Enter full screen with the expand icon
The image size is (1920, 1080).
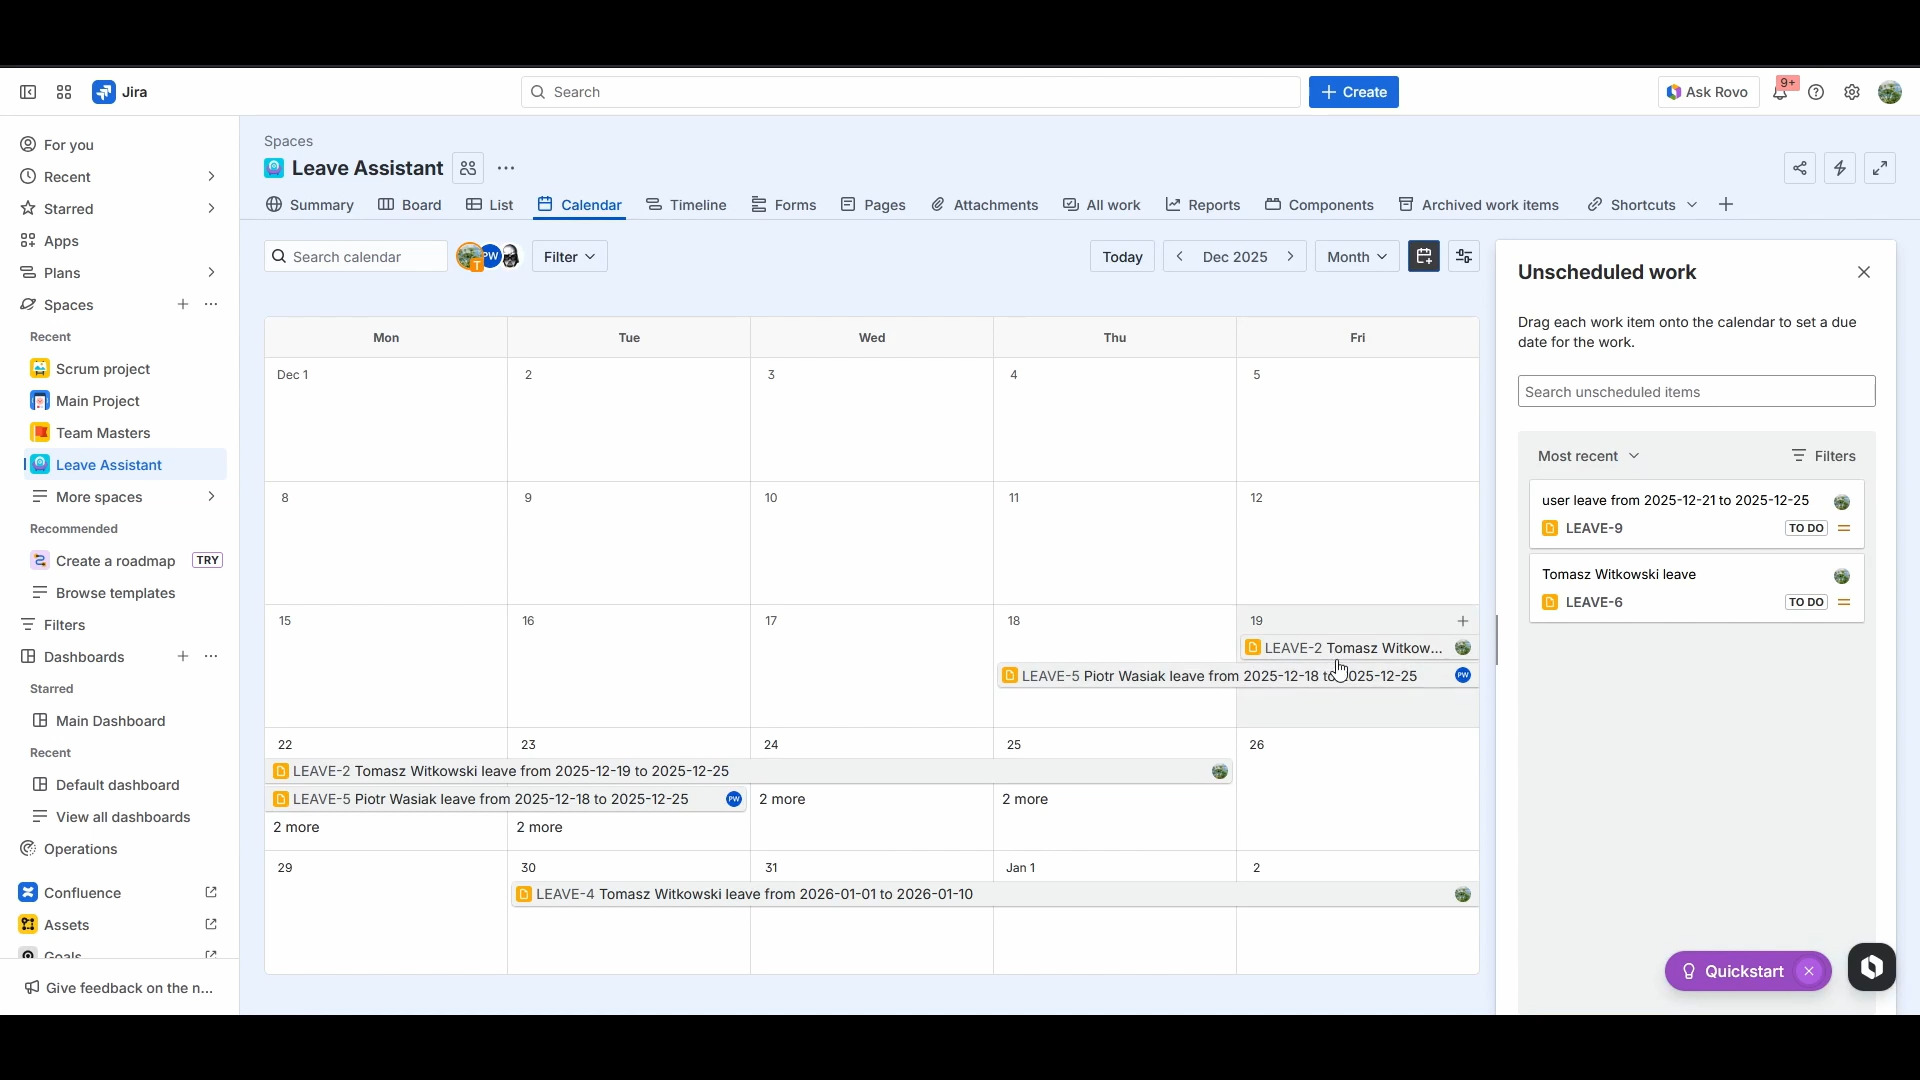pos(1880,168)
